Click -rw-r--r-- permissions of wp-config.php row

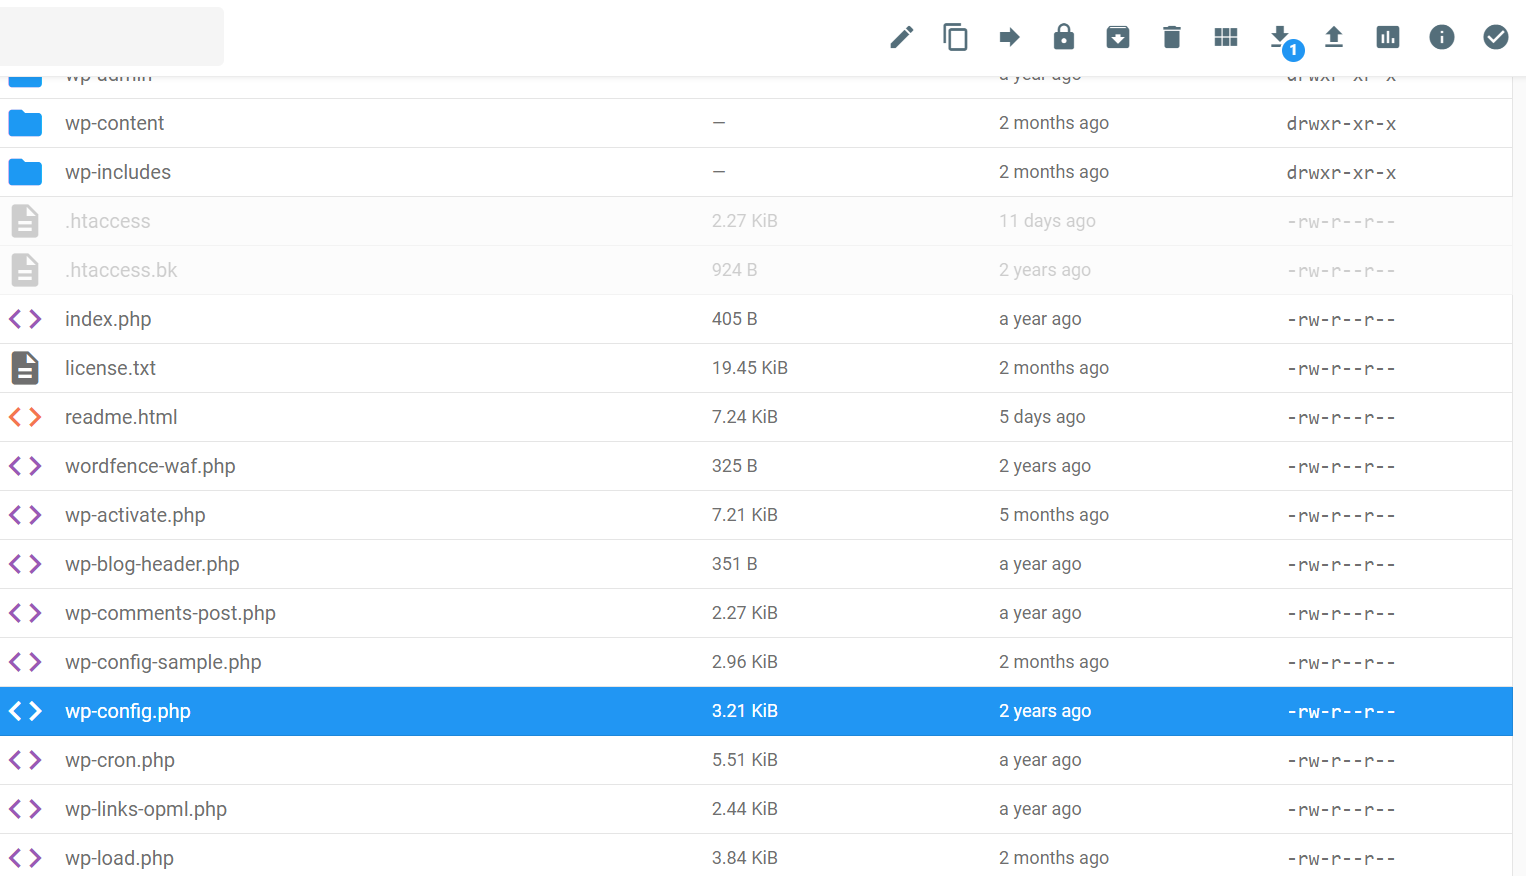coord(1341,712)
